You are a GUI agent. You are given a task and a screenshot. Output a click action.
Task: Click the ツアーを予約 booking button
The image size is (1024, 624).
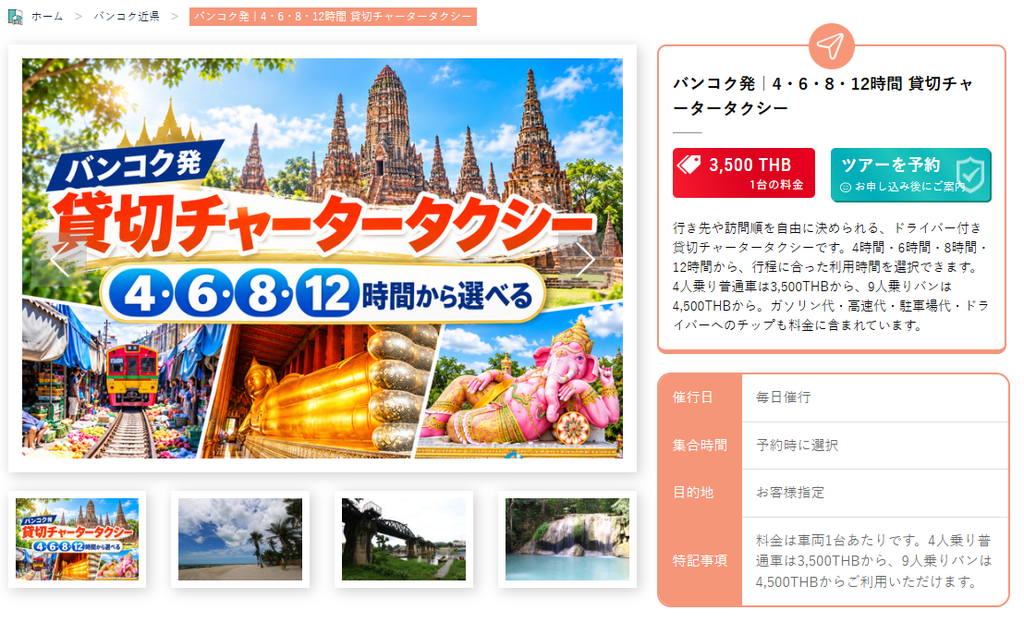(911, 174)
